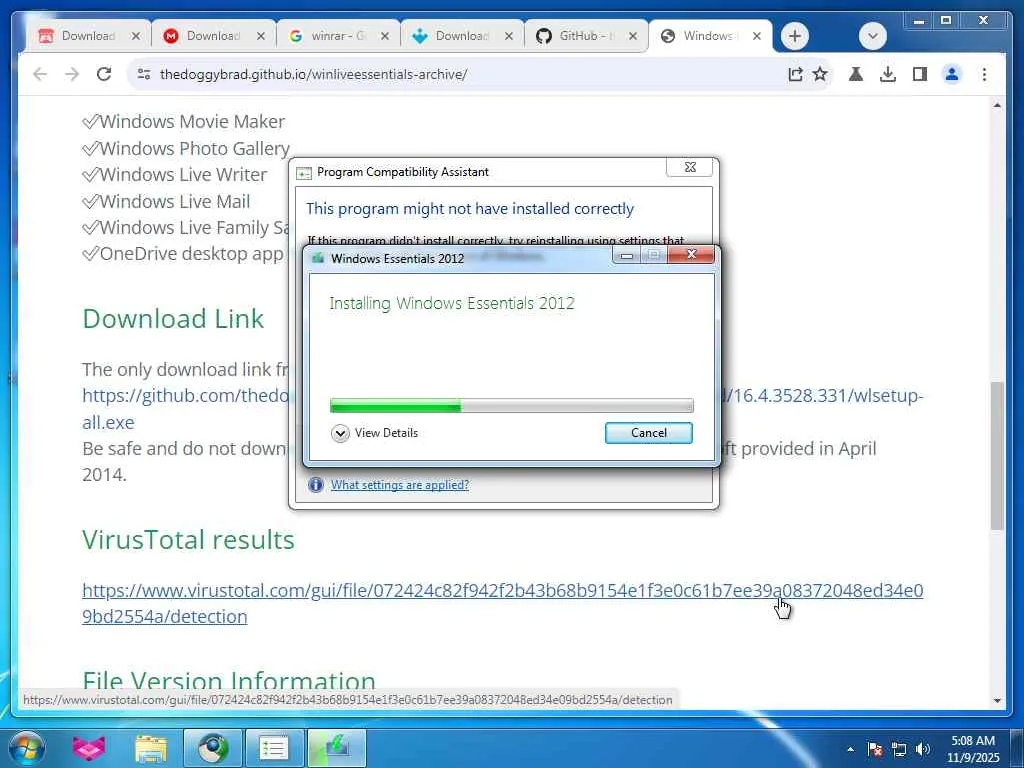Open Windows Explorer from the taskbar
Image resolution: width=1024 pixels, height=768 pixels.
coord(151,748)
